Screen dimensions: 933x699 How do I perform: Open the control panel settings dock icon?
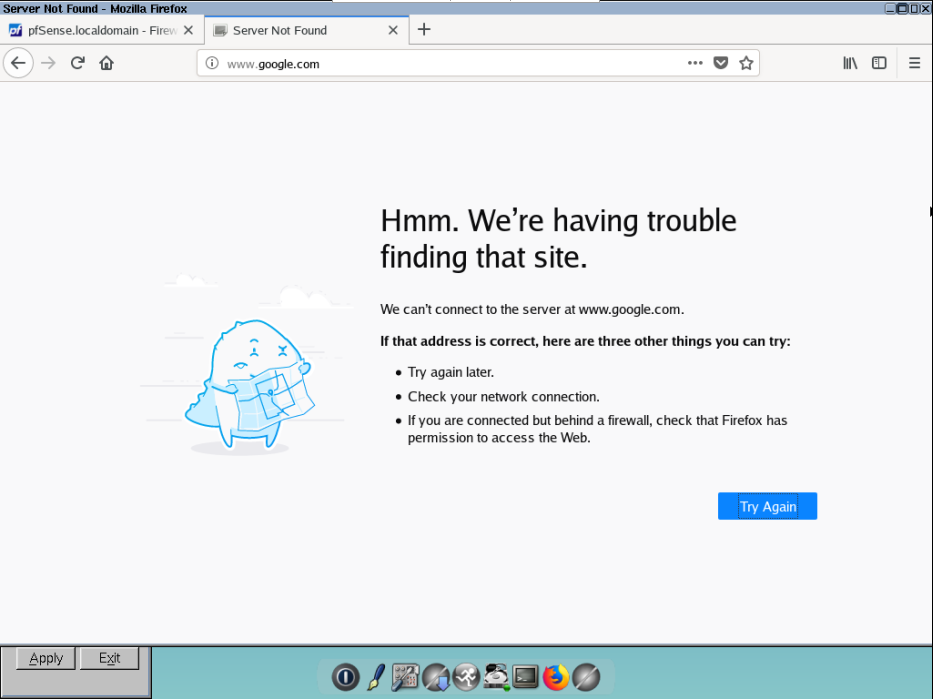(405, 677)
